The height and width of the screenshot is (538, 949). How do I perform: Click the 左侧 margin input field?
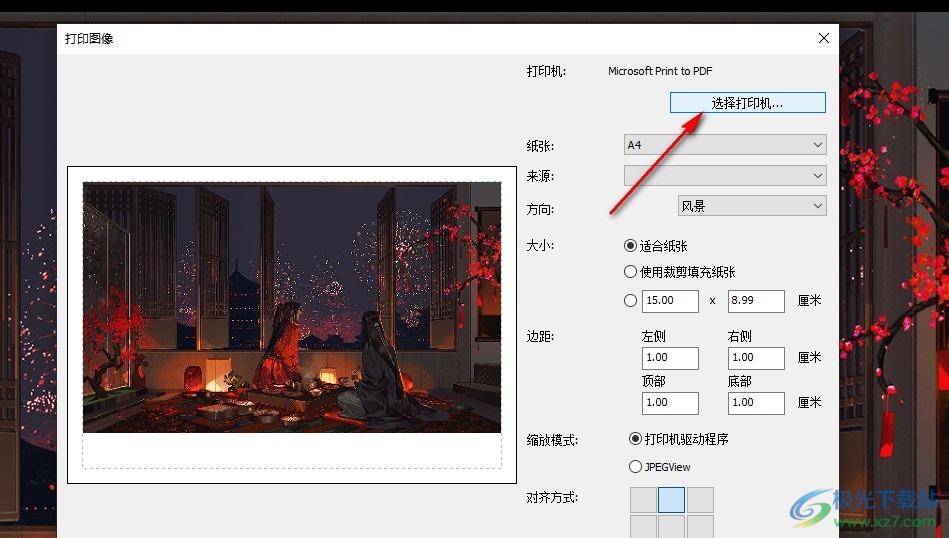670,358
